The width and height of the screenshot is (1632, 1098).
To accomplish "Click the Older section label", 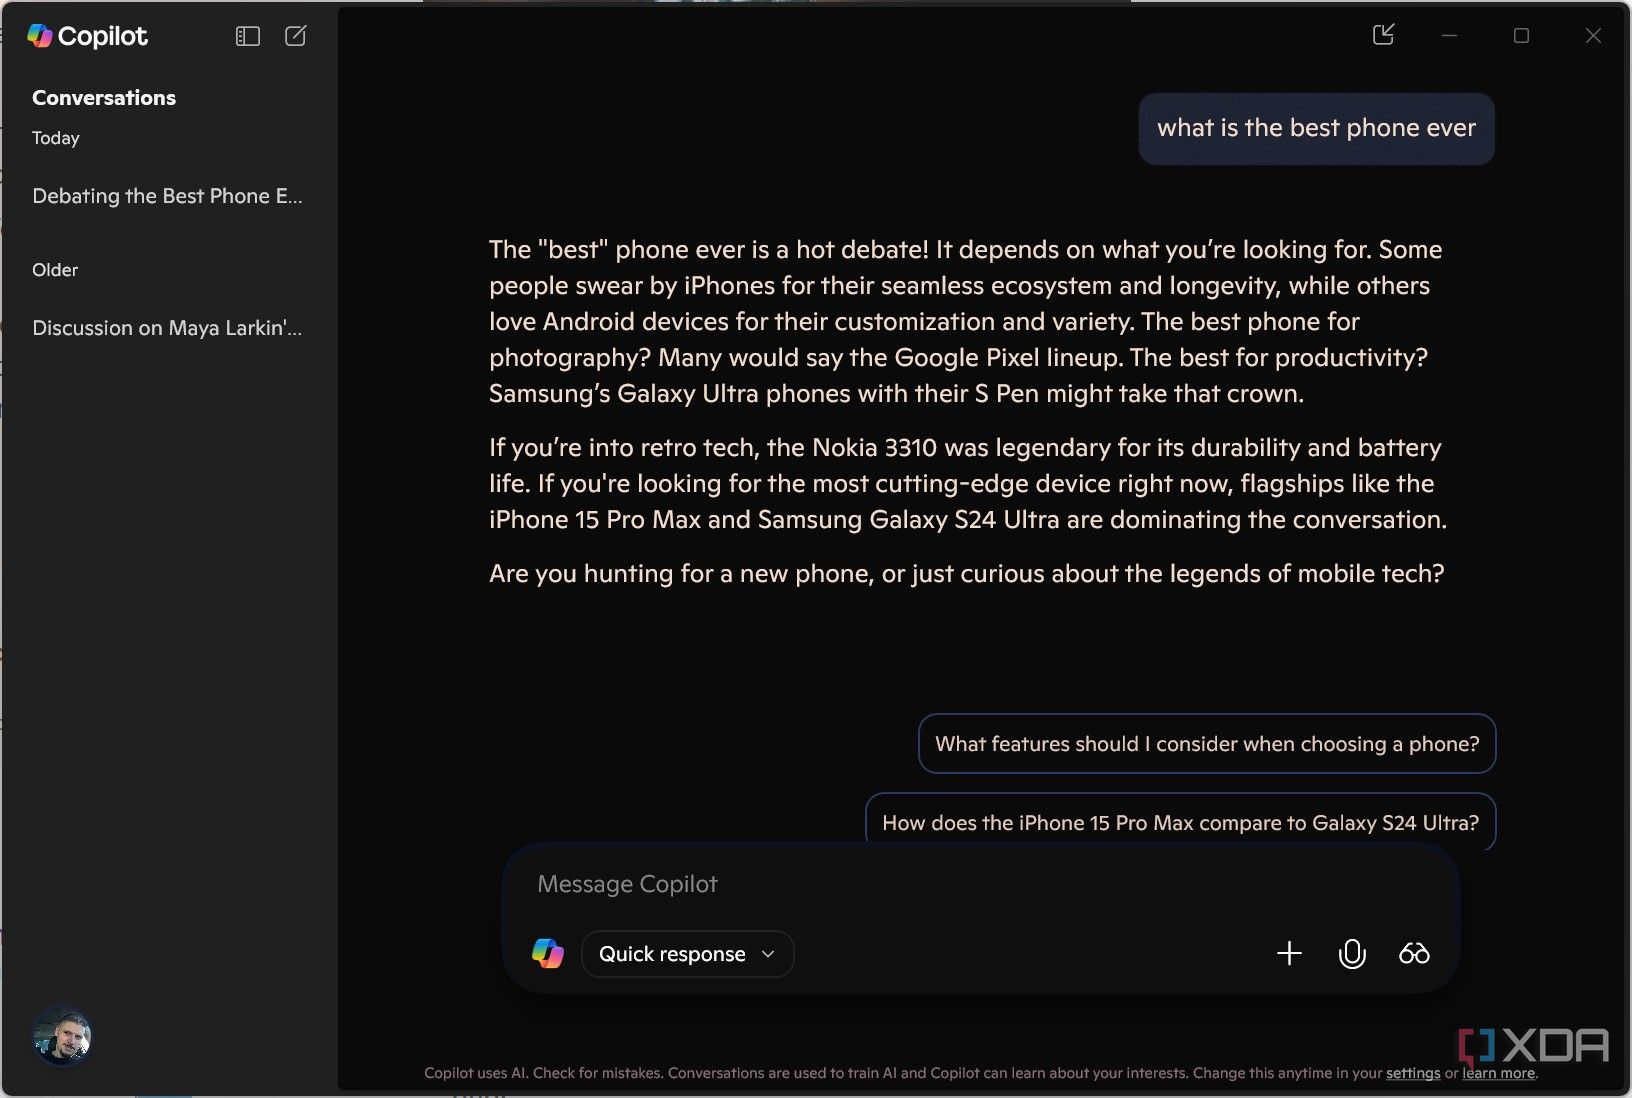I will point(55,270).
